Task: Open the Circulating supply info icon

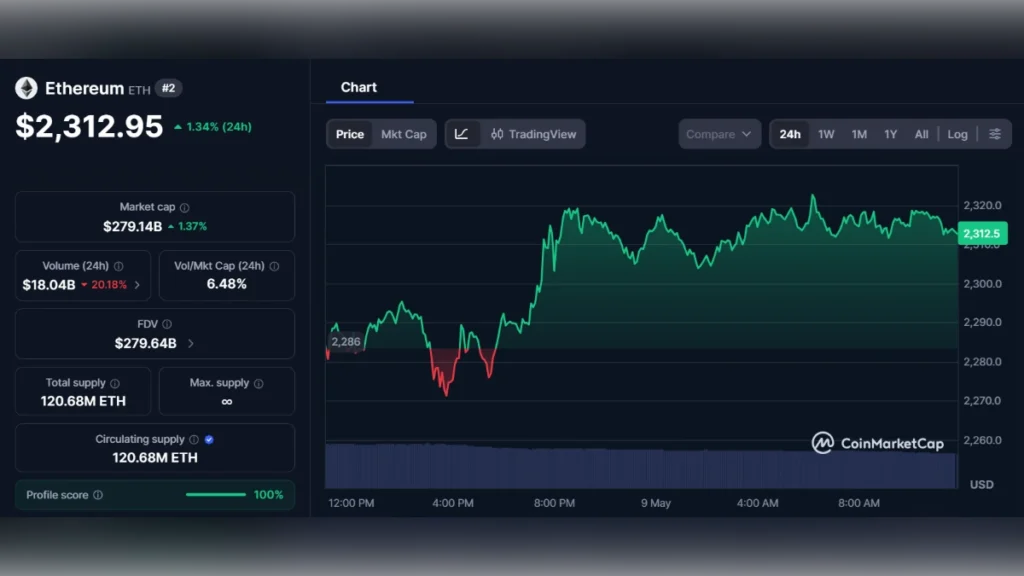Action: [194, 440]
